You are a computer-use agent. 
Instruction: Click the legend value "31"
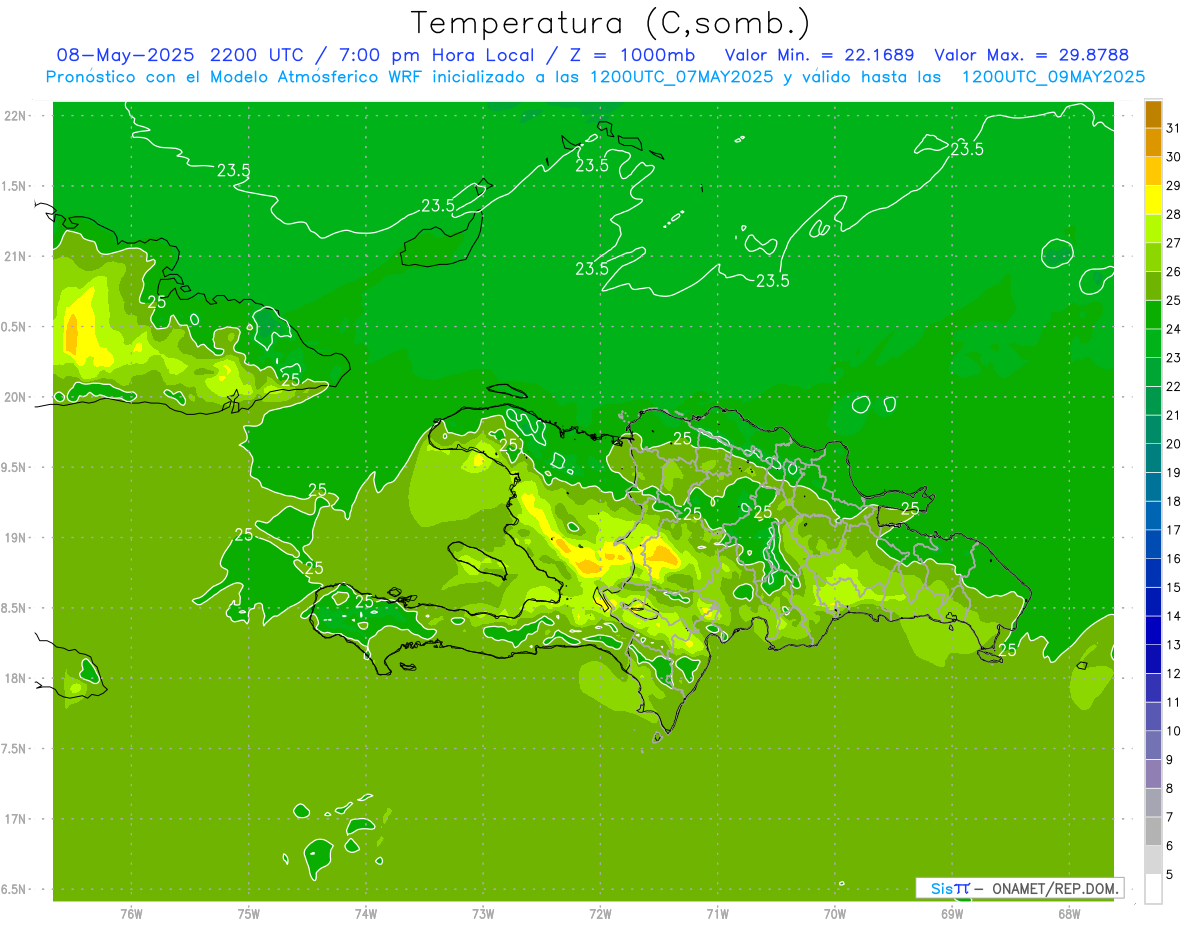1174,128
